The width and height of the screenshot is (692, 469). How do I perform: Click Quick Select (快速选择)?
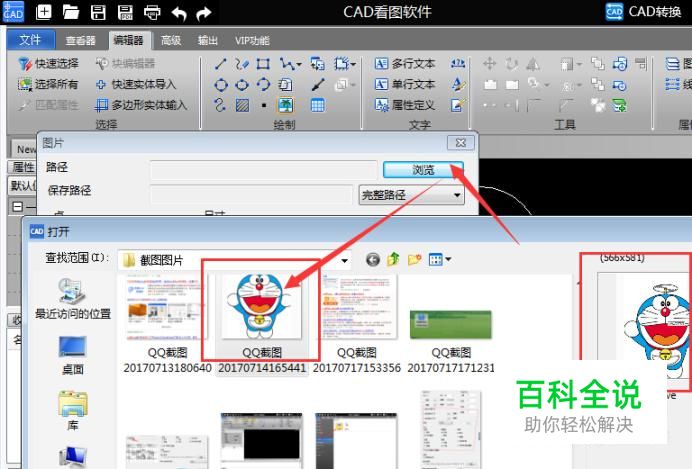[x=48, y=64]
